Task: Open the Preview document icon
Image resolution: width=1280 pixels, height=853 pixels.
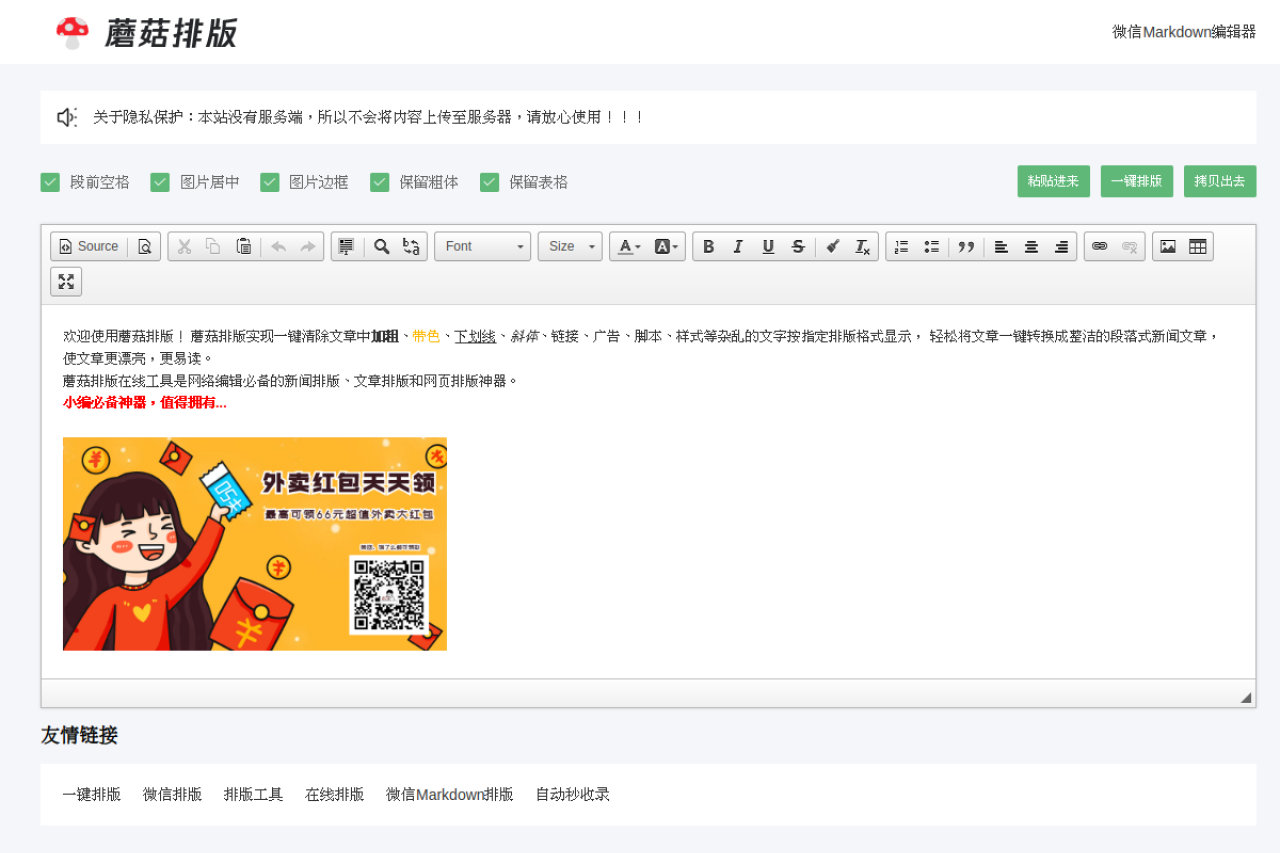Action: click(144, 246)
